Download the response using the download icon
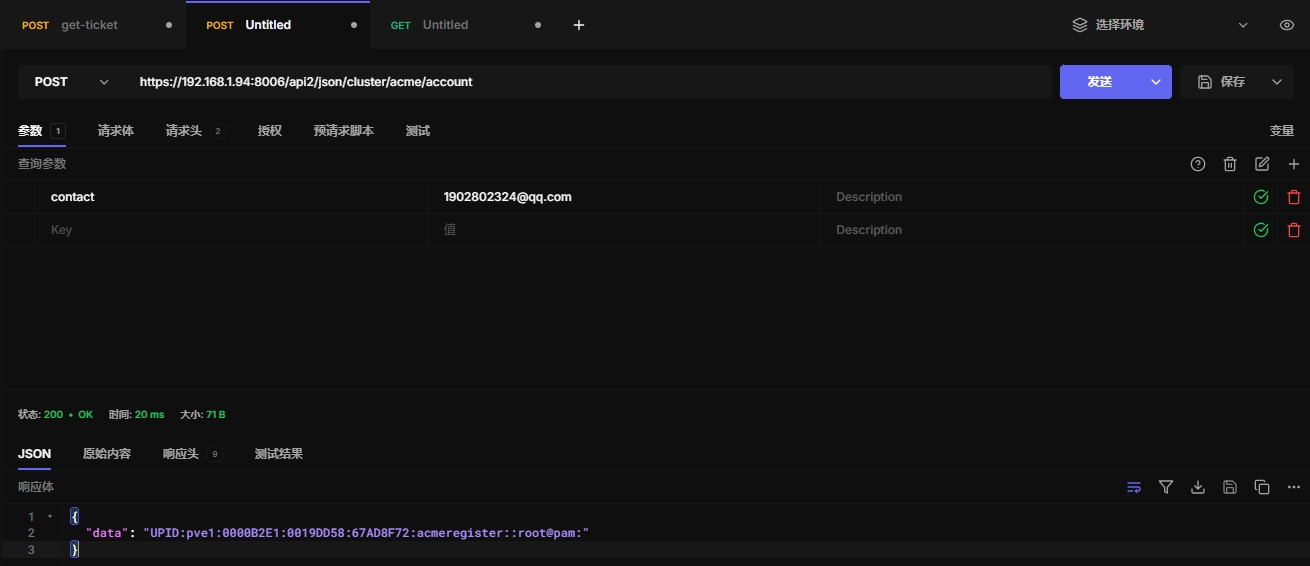The image size is (1310, 566). [x=1198, y=487]
